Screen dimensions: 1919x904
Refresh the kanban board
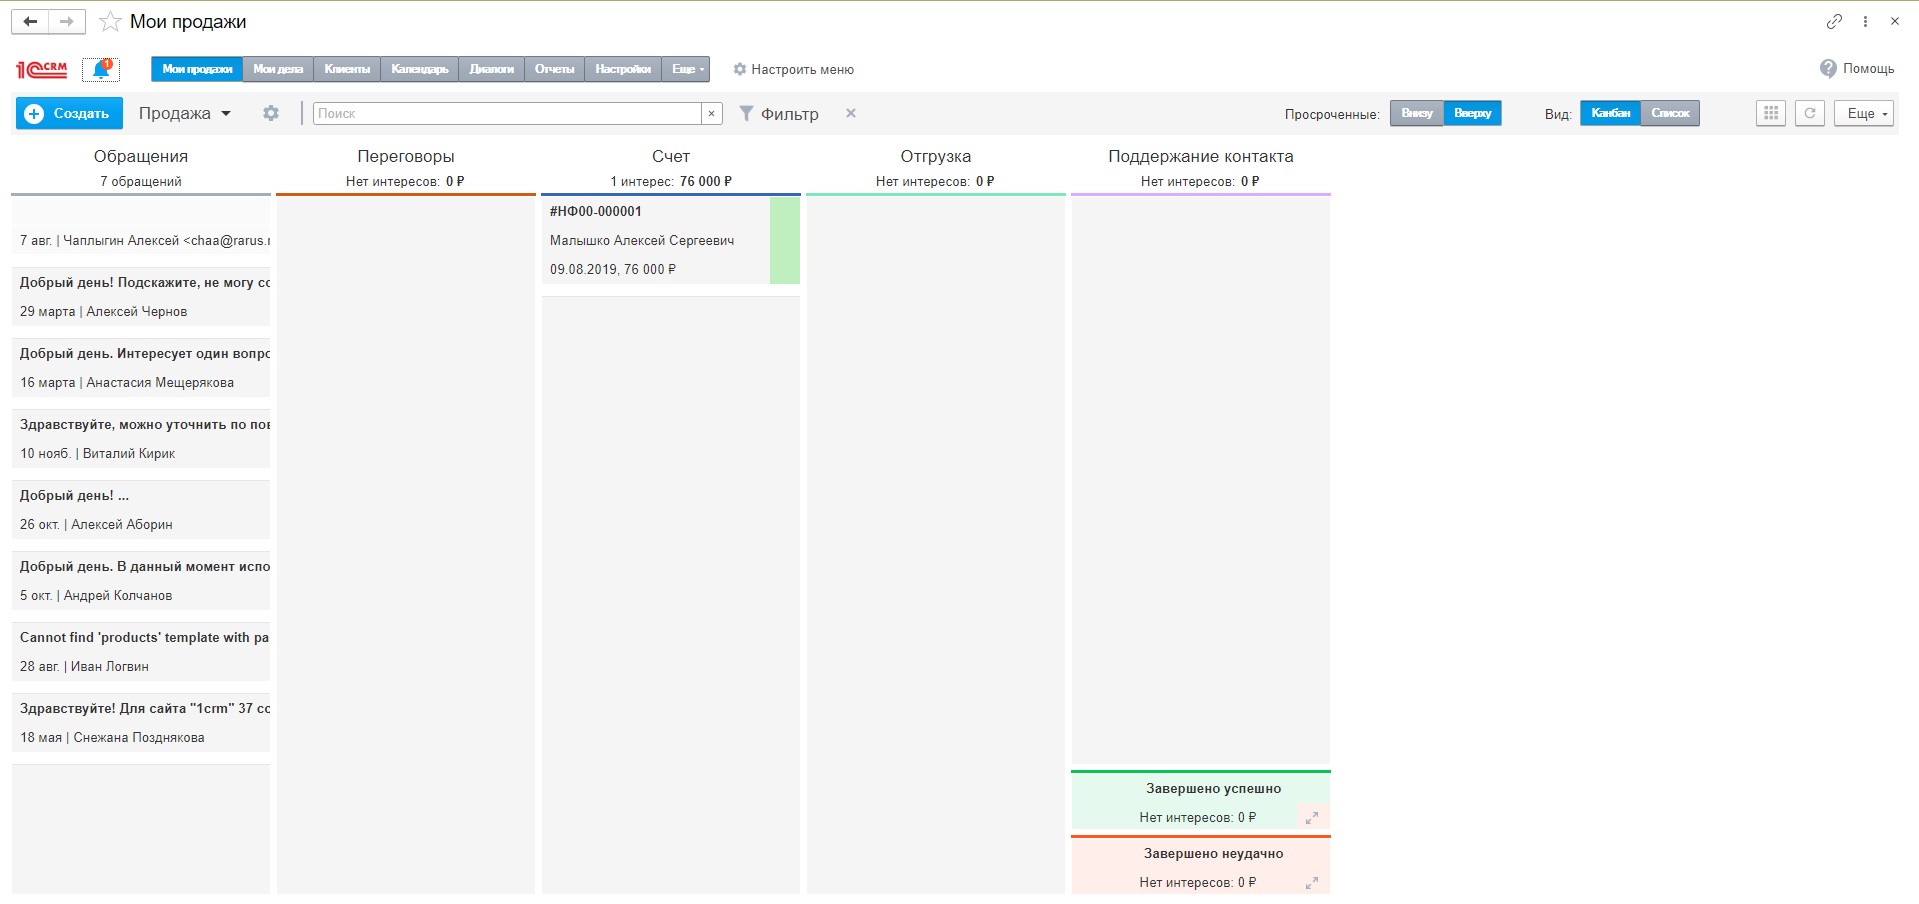click(1809, 113)
